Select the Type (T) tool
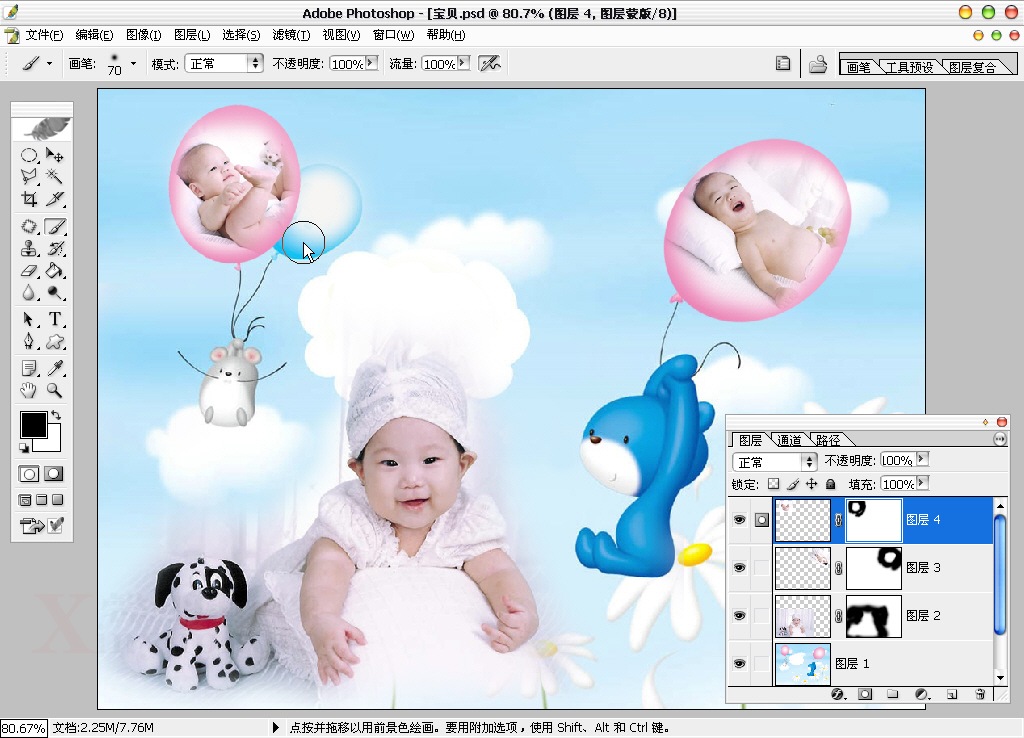This screenshot has height=738, width=1024. (x=55, y=319)
